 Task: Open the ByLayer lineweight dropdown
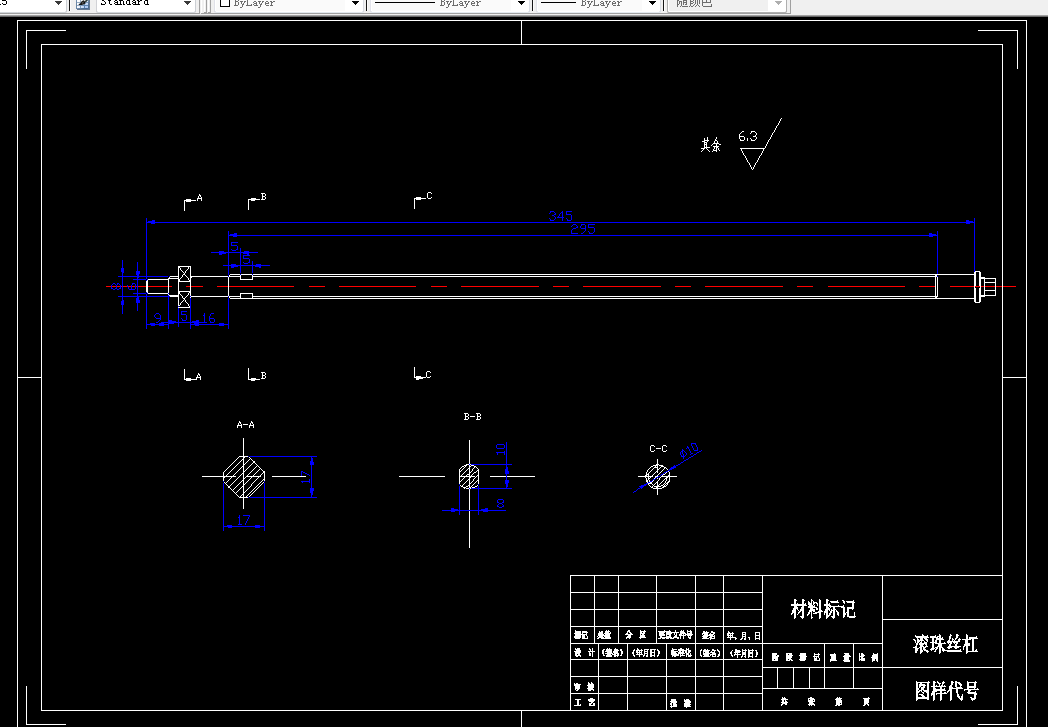coord(652,4)
